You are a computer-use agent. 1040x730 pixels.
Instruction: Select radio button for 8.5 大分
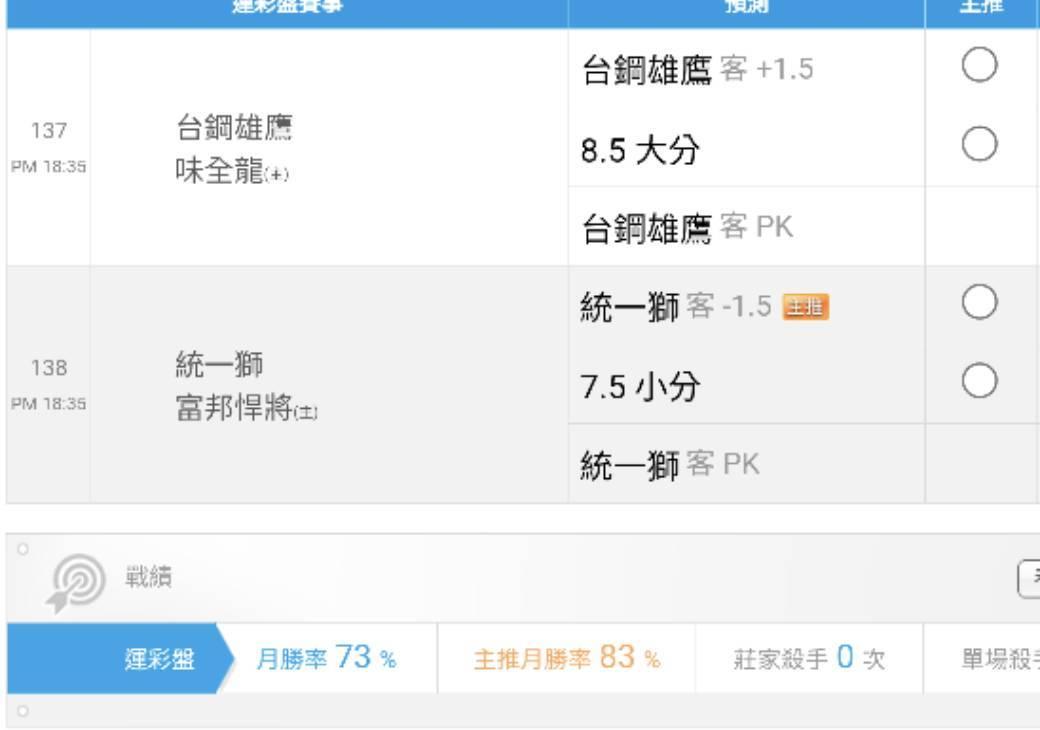(x=979, y=144)
